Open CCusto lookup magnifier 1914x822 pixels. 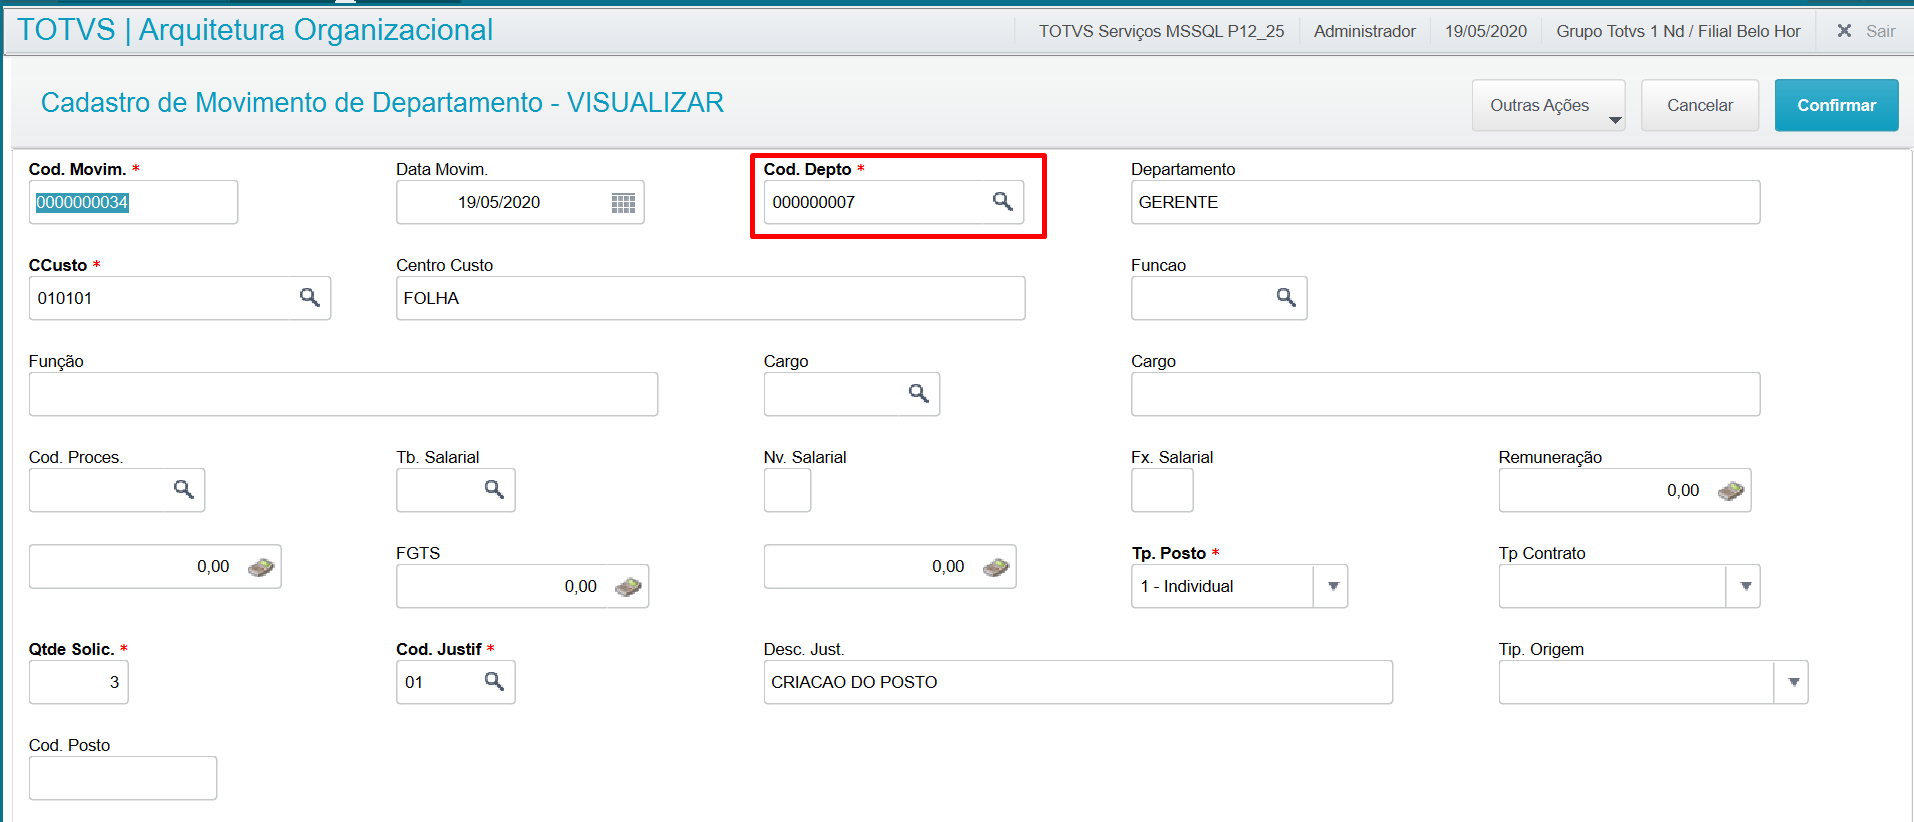(x=309, y=298)
